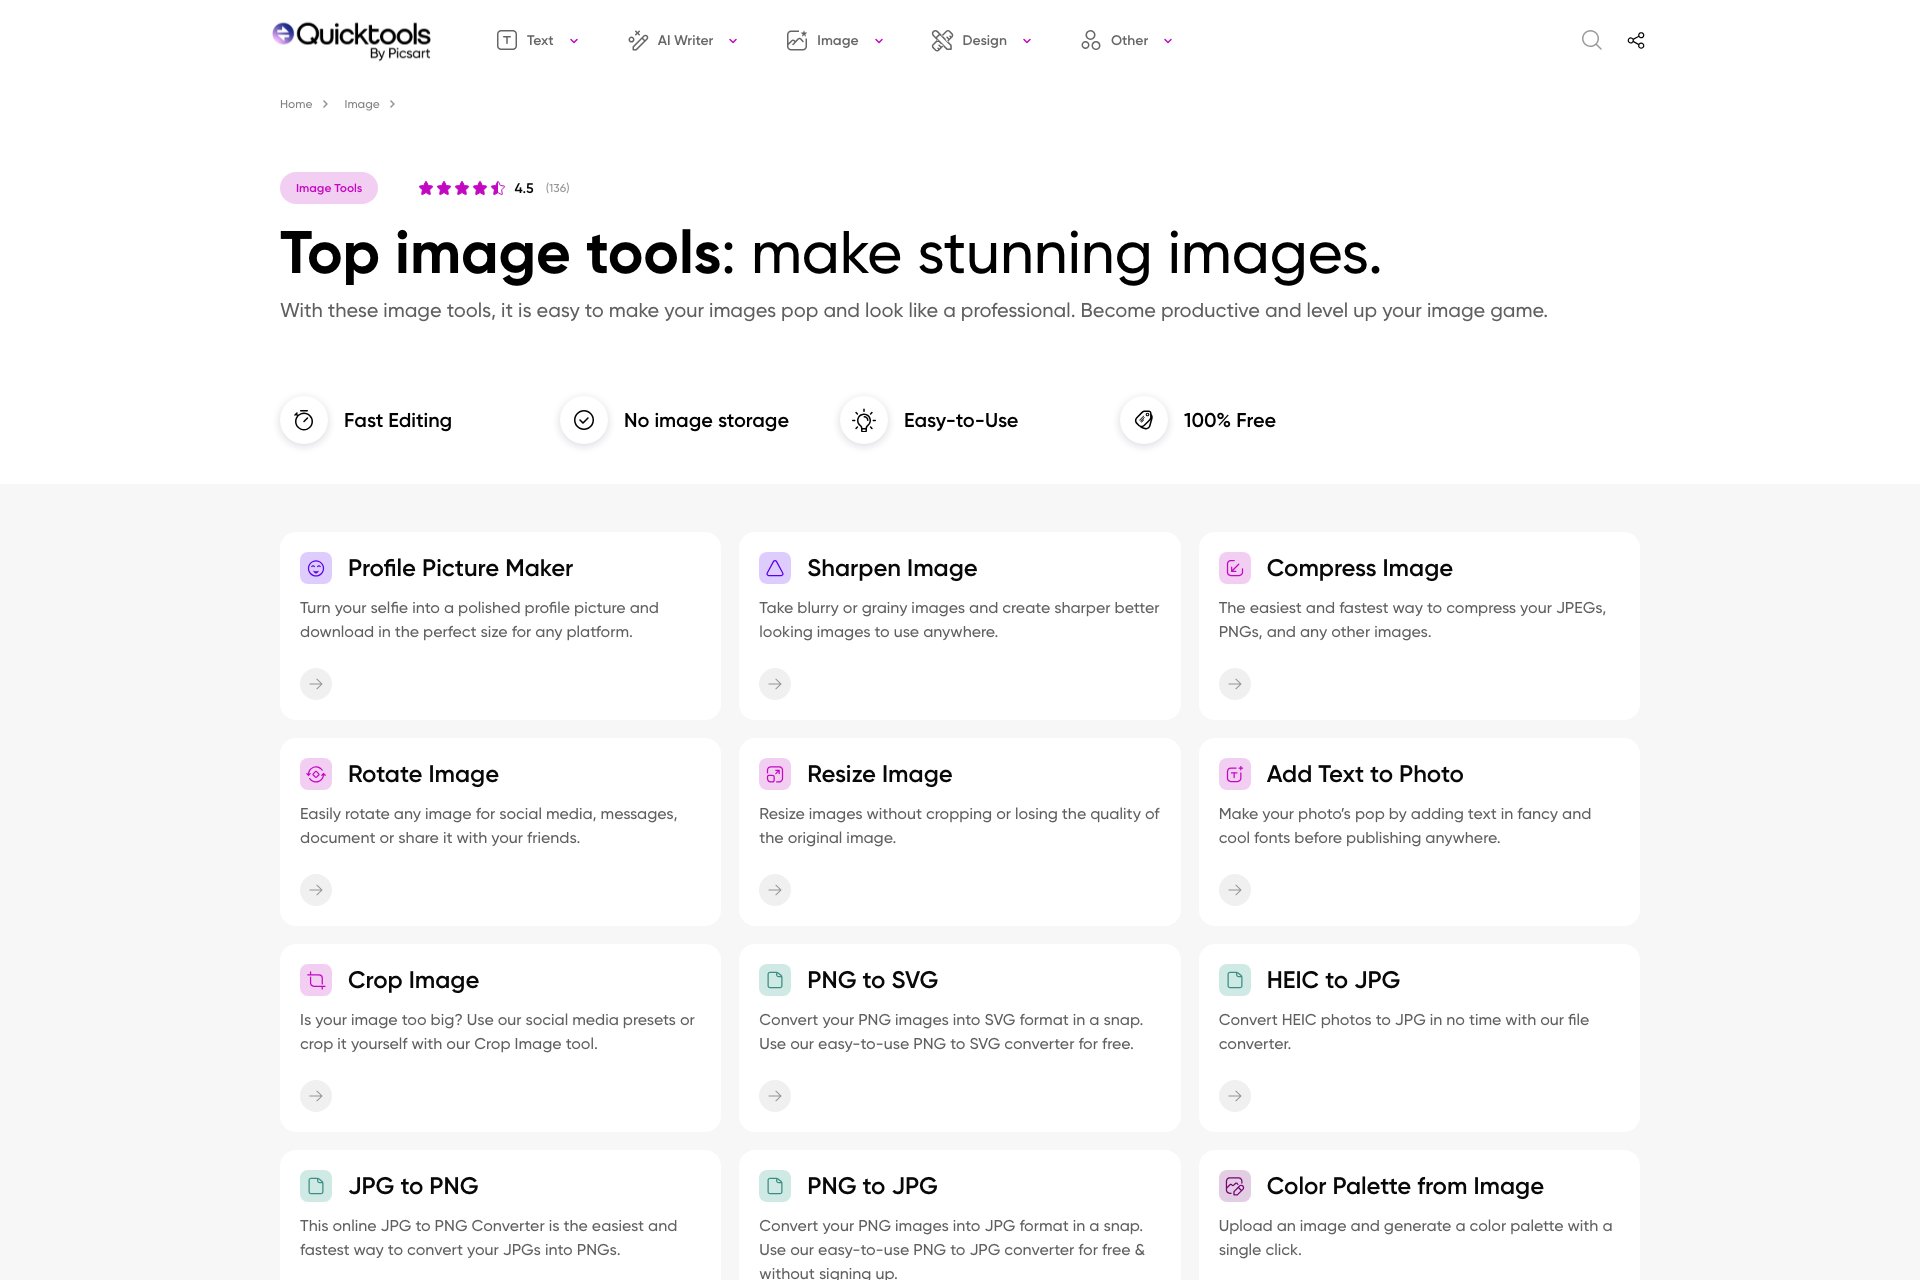Navigate to Home via breadcrumb link

point(296,104)
